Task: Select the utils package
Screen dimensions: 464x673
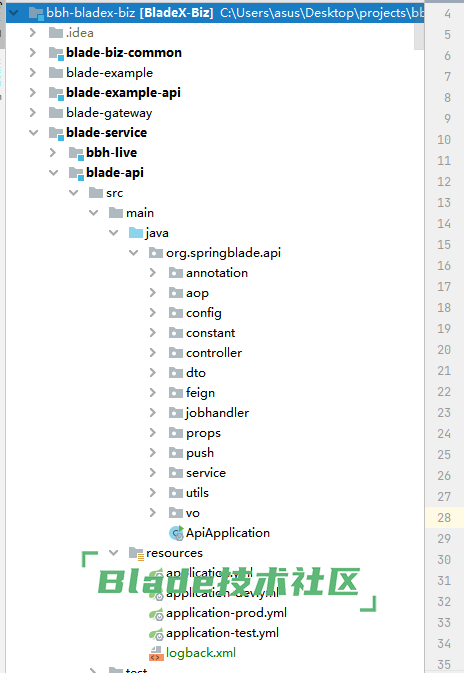Action: pyautogui.click(x=197, y=493)
